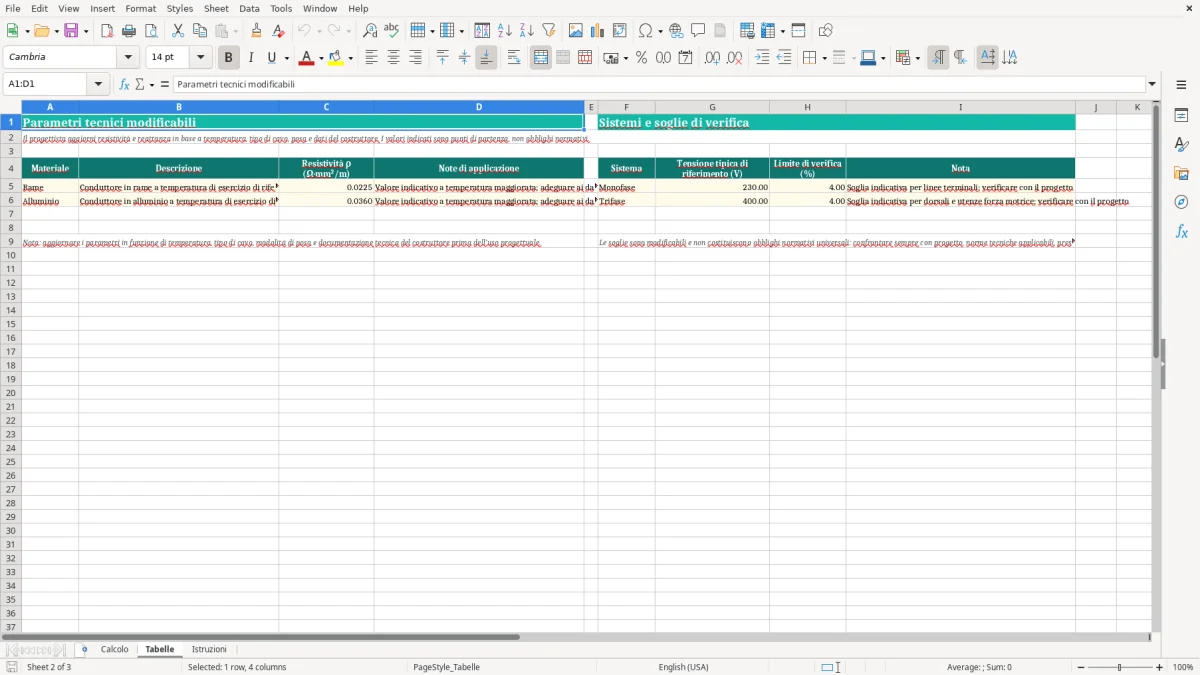Toggle Merge and Center Cells
The width and height of the screenshot is (1200, 675).
[541, 58]
